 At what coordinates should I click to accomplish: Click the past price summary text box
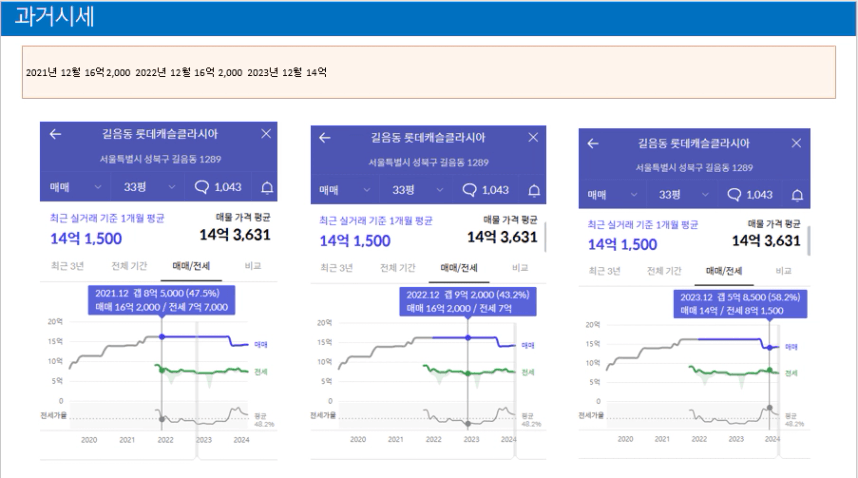point(429,72)
